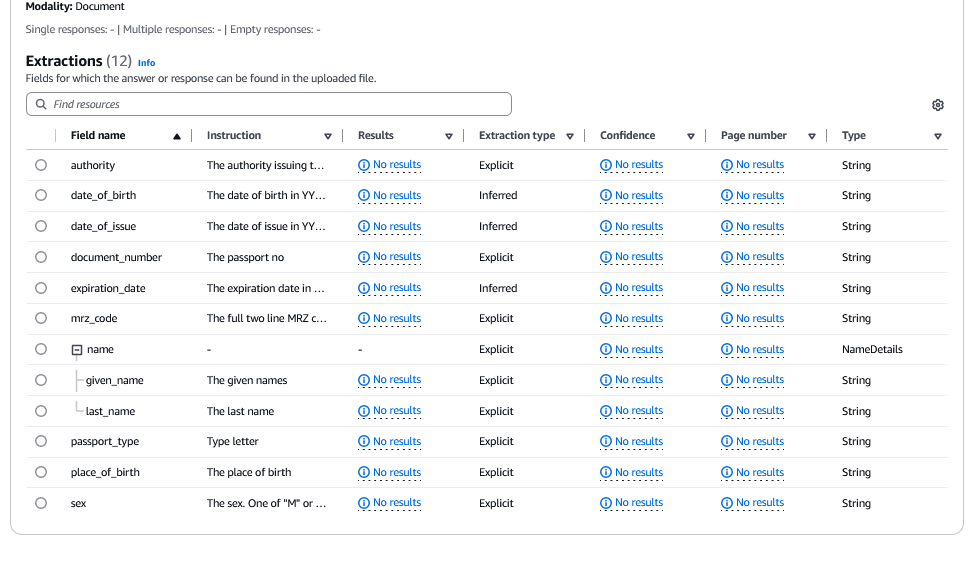Viewport: 969px width, 573px height.
Task: Select the authority field radio button
Action: click(41, 165)
